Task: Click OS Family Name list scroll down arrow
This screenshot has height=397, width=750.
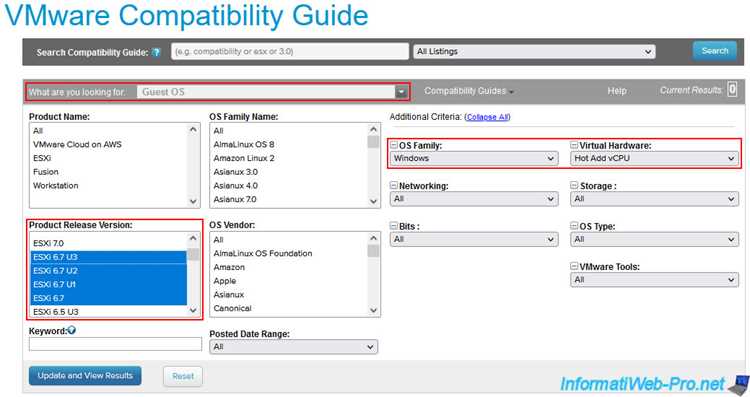Action: click(x=374, y=201)
